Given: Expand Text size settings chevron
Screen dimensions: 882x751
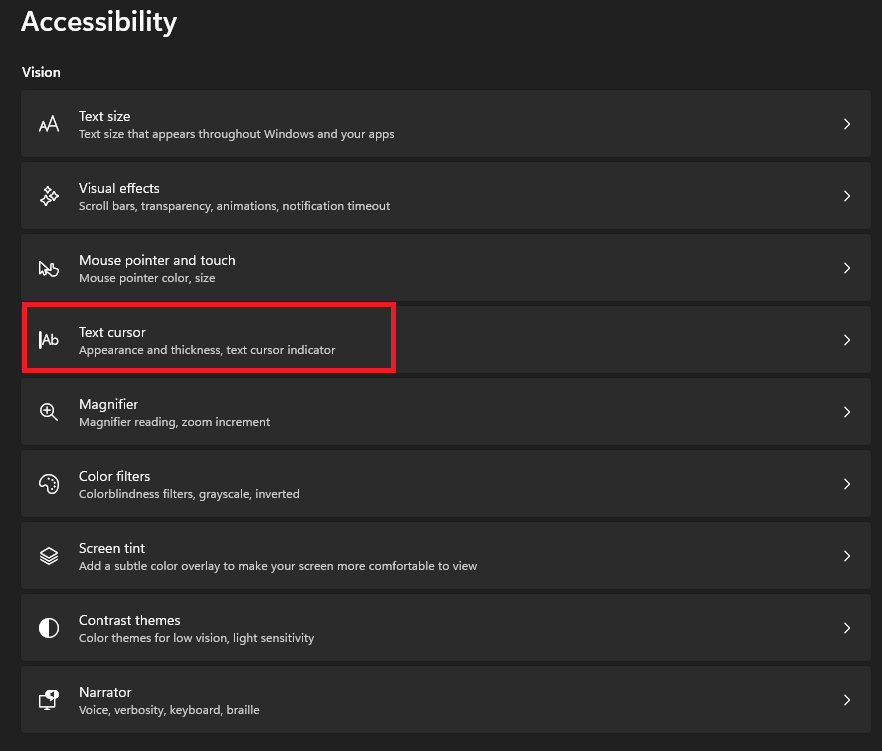Looking at the screenshot, I should click(847, 124).
